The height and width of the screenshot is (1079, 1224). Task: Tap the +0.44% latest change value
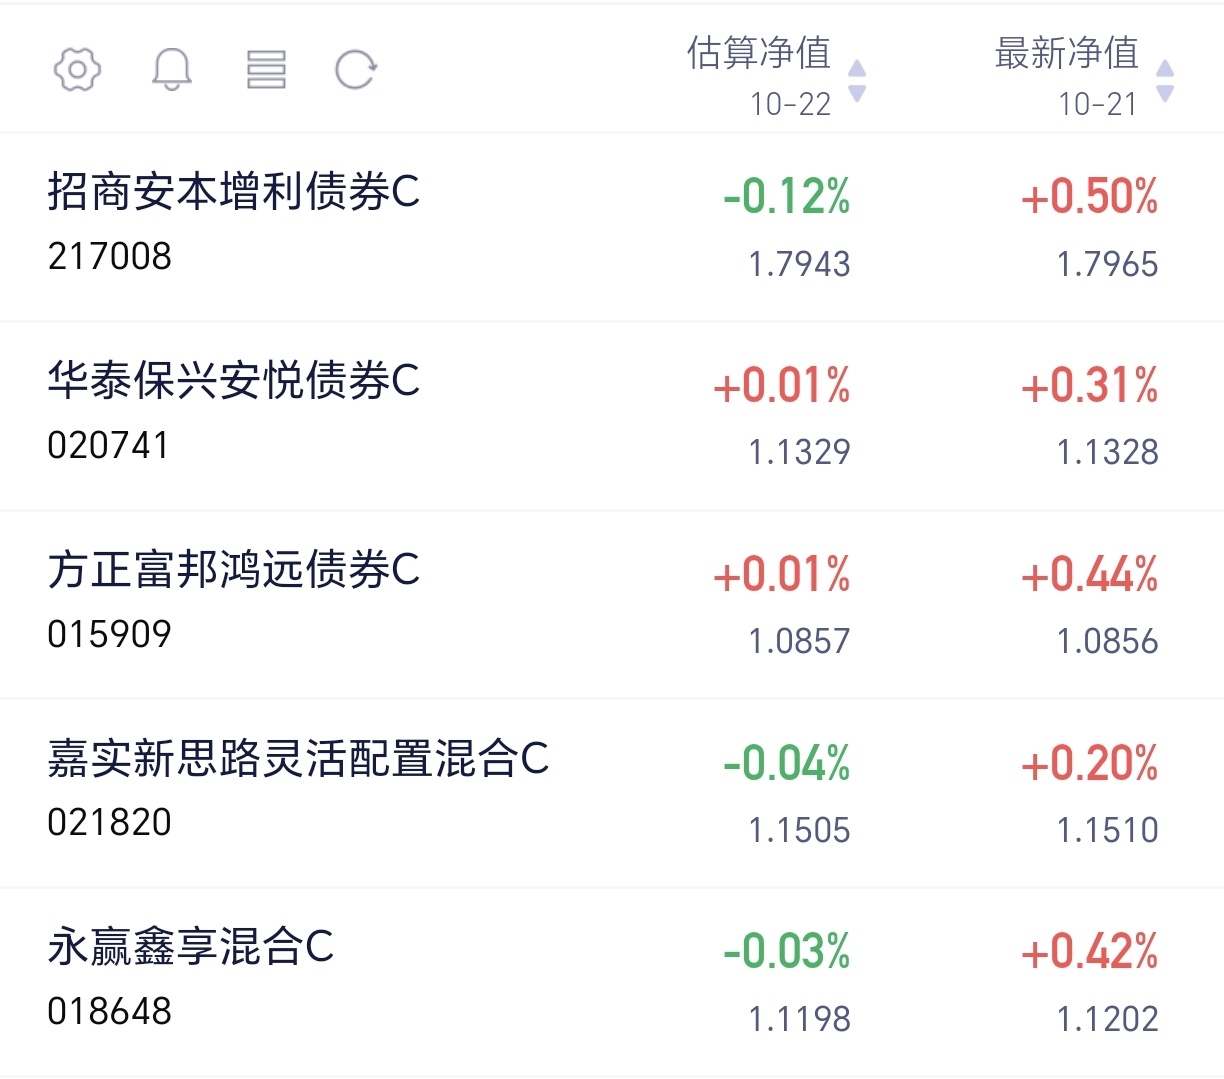point(1090,575)
